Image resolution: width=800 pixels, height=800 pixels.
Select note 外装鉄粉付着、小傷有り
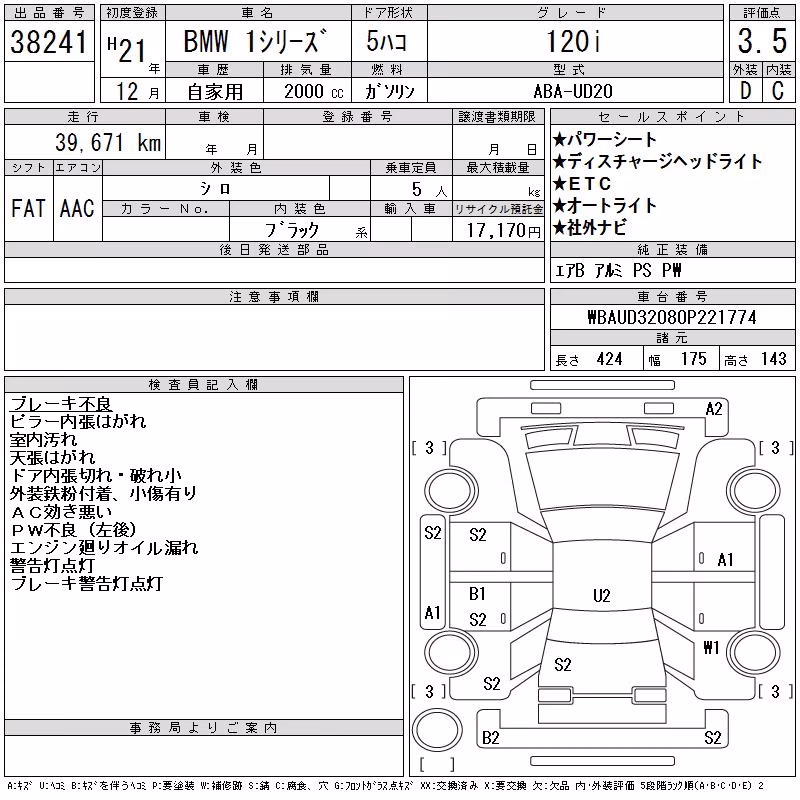click(104, 493)
